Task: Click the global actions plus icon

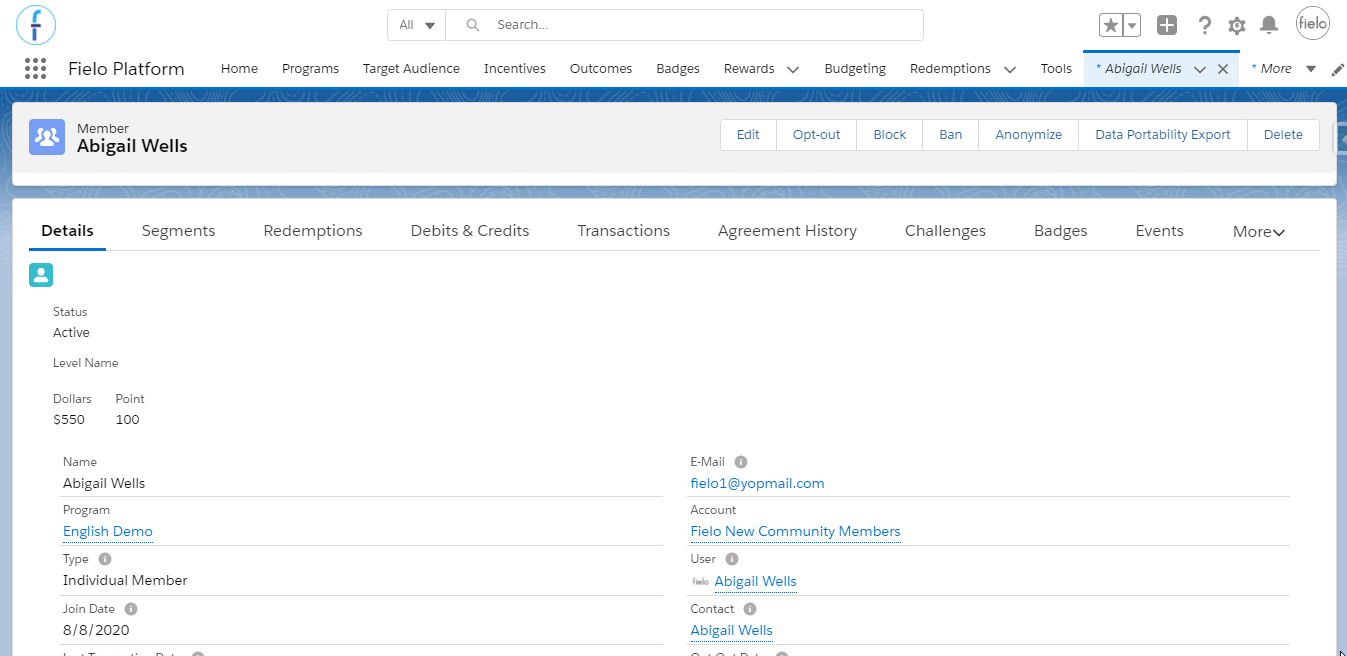Action: 1167,25
